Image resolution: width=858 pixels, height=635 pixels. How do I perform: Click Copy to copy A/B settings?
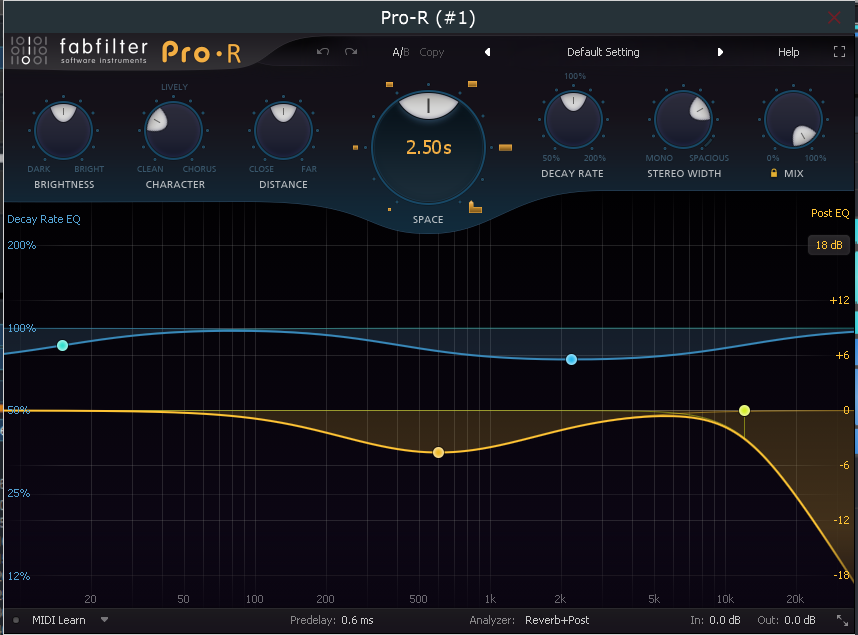432,52
